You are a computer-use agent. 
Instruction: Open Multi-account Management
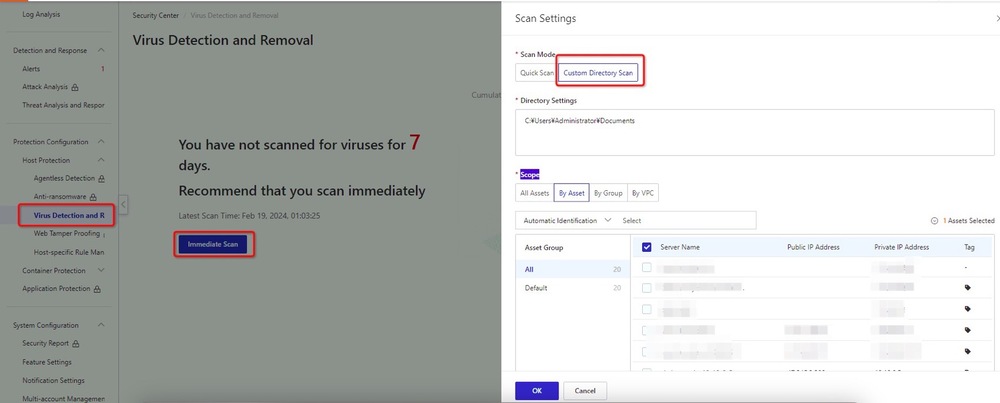click(63, 399)
